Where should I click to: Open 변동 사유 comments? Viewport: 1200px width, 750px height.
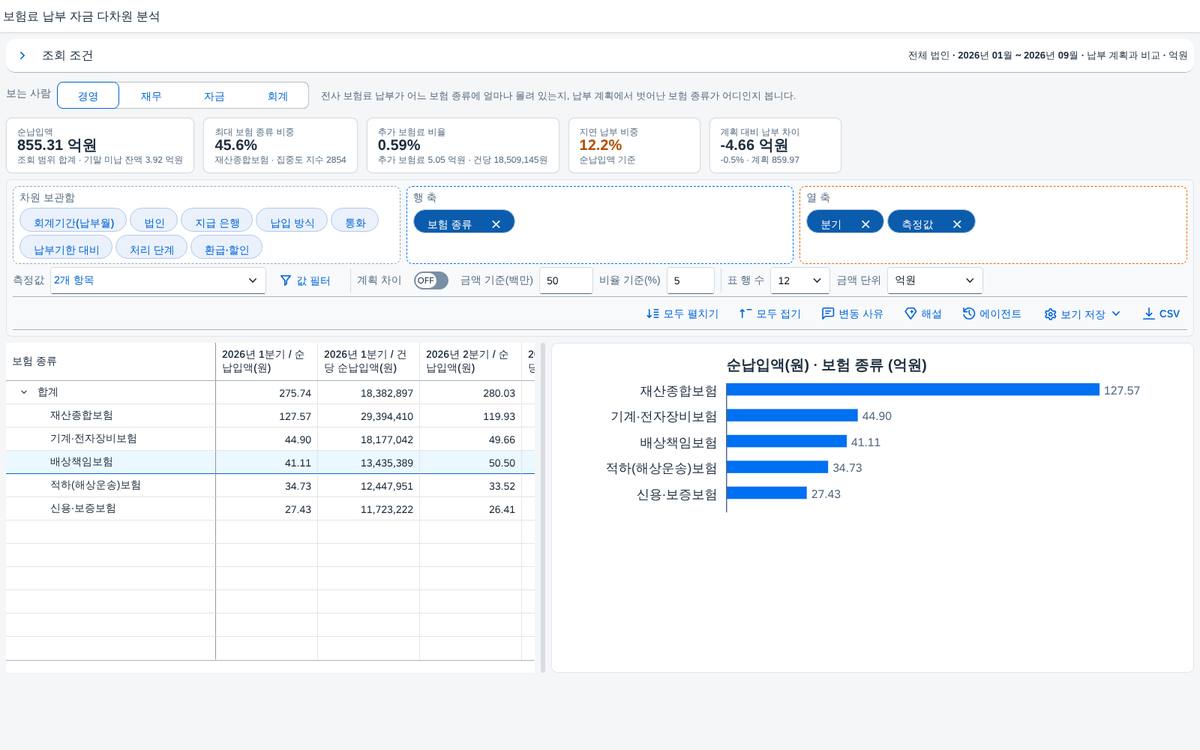(x=852, y=314)
